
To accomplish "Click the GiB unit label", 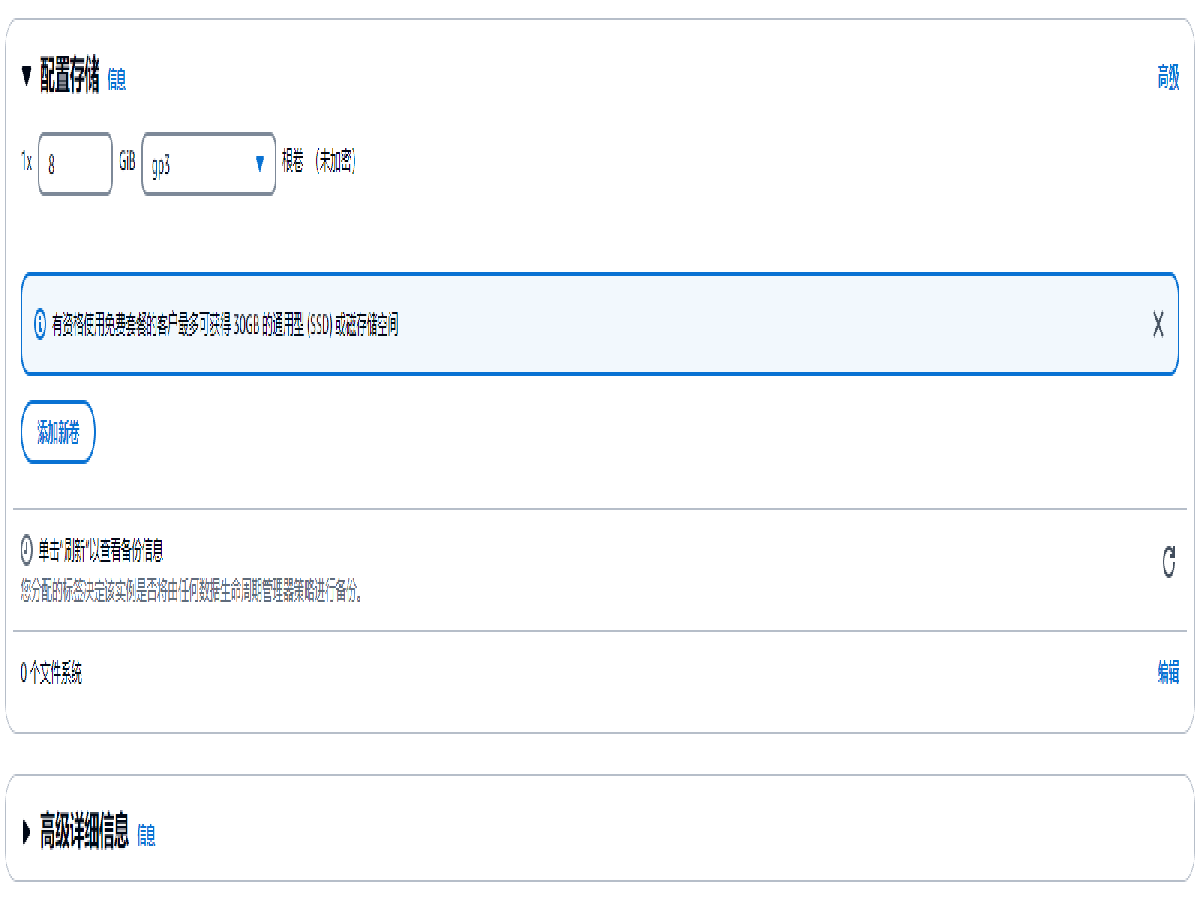I will coord(127,161).
